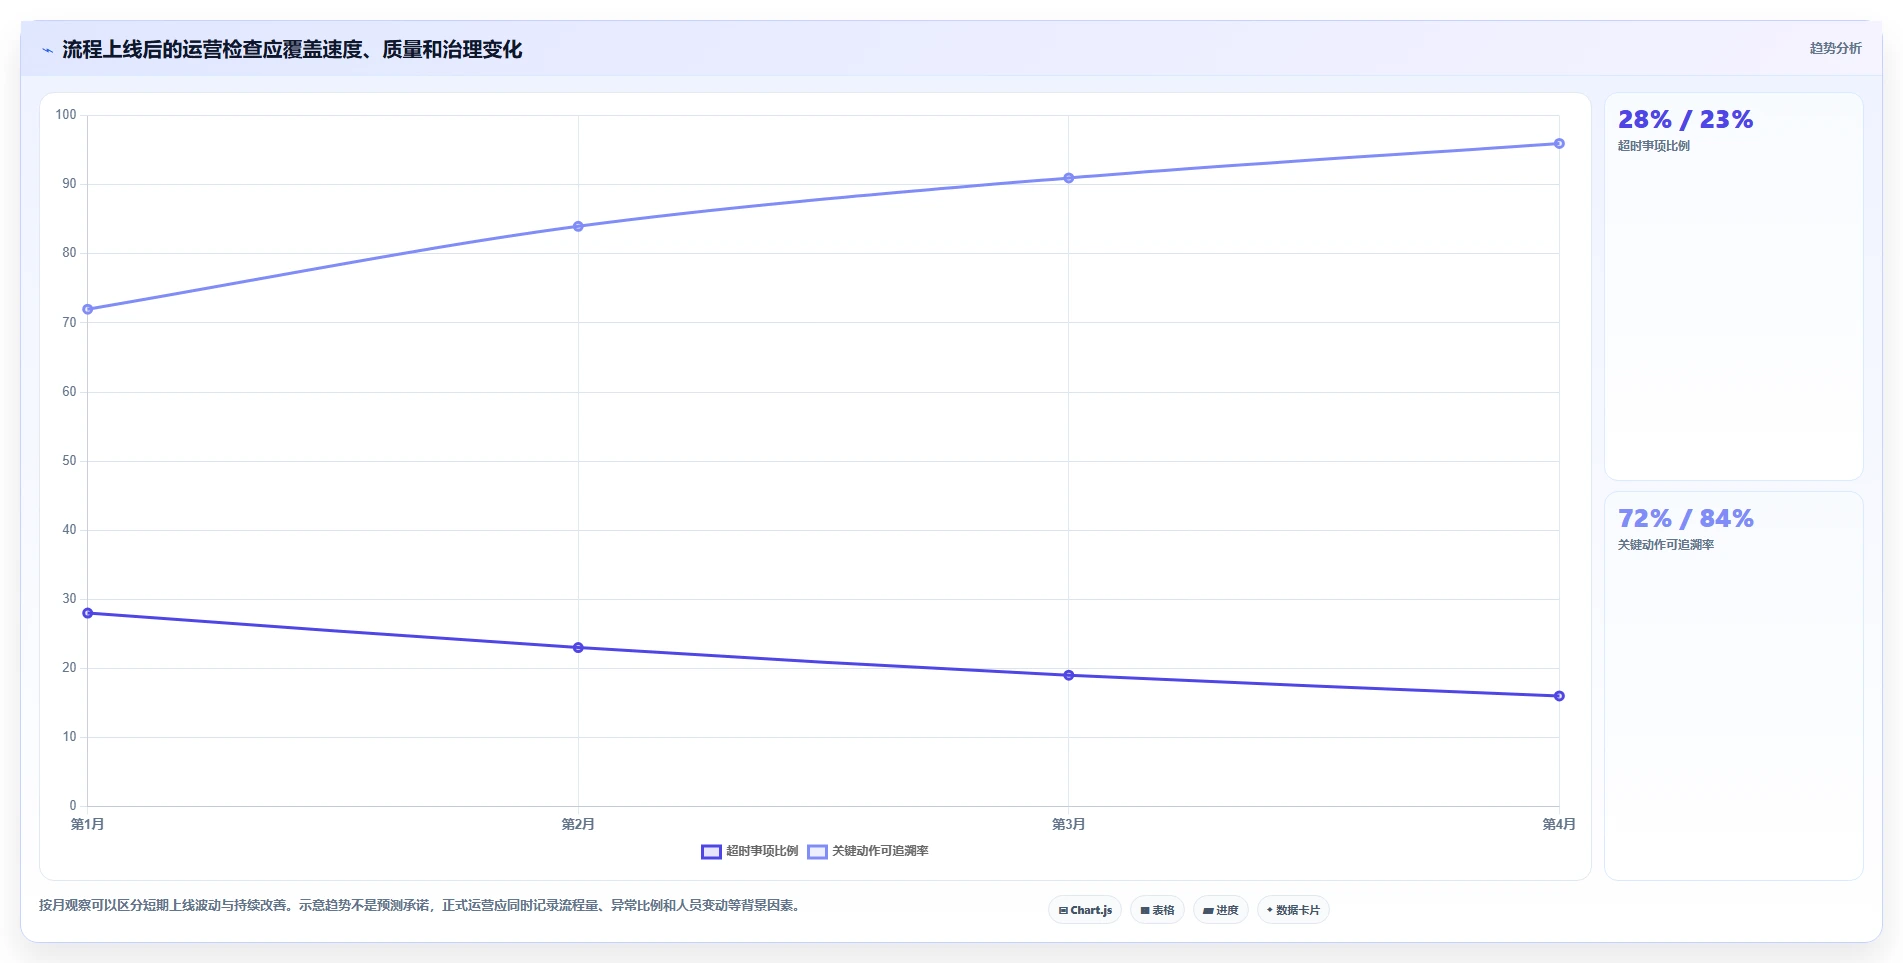The height and width of the screenshot is (963, 1903).
Task: Select the 表格 tag chip
Action: point(1157,910)
